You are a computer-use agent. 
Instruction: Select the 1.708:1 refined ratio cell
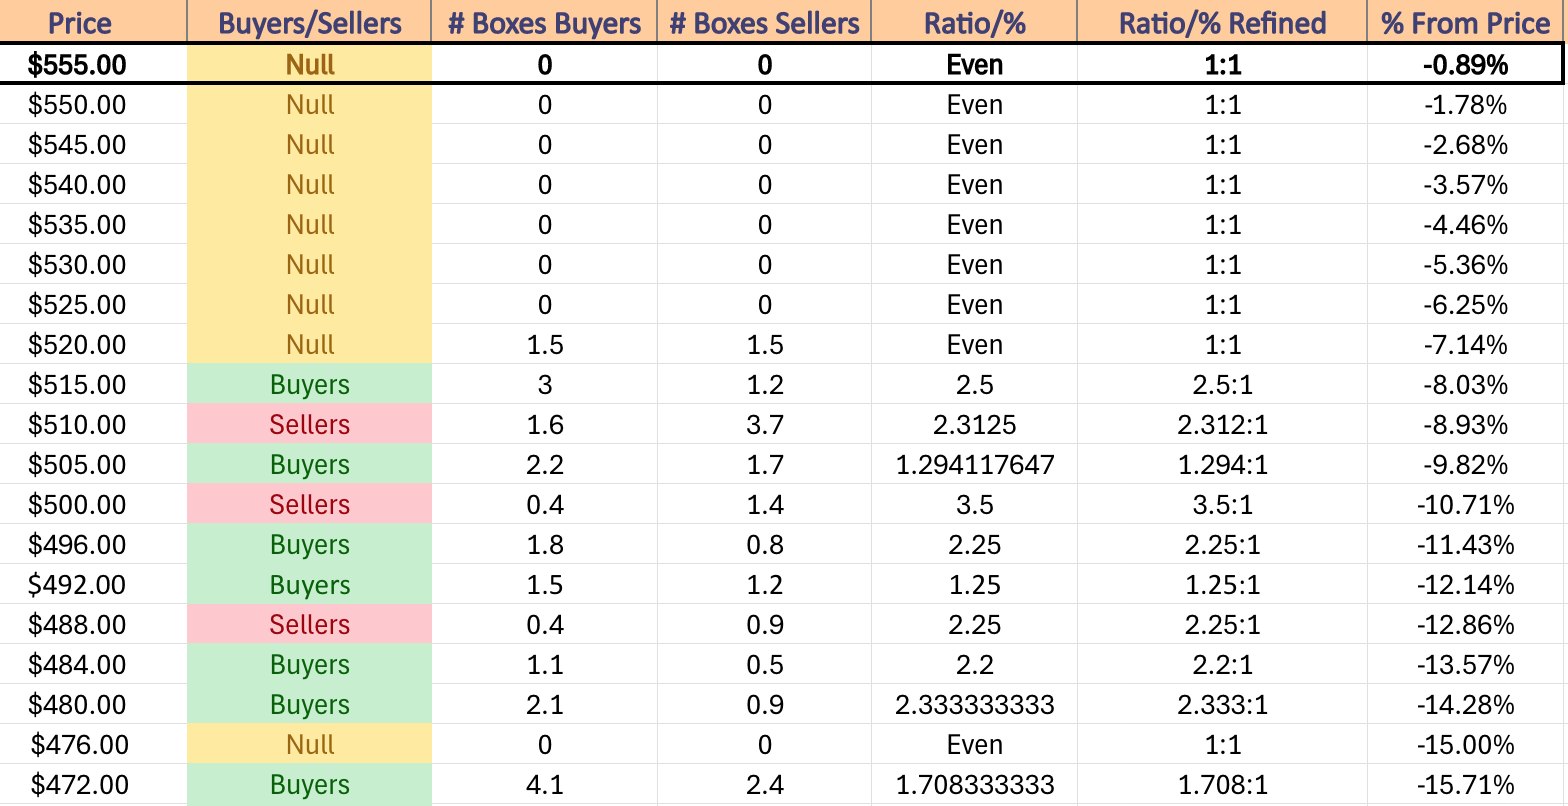pos(1222,785)
